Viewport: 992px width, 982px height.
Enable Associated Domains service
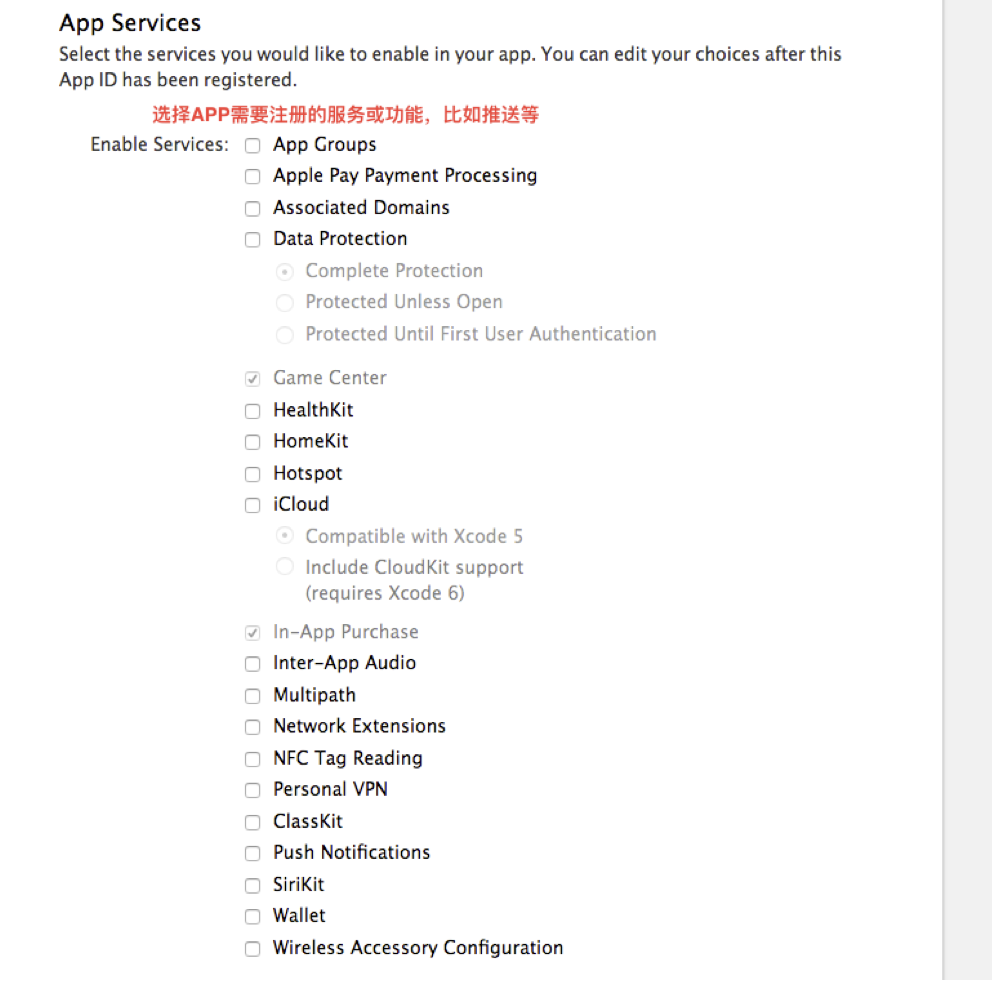coord(252,209)
